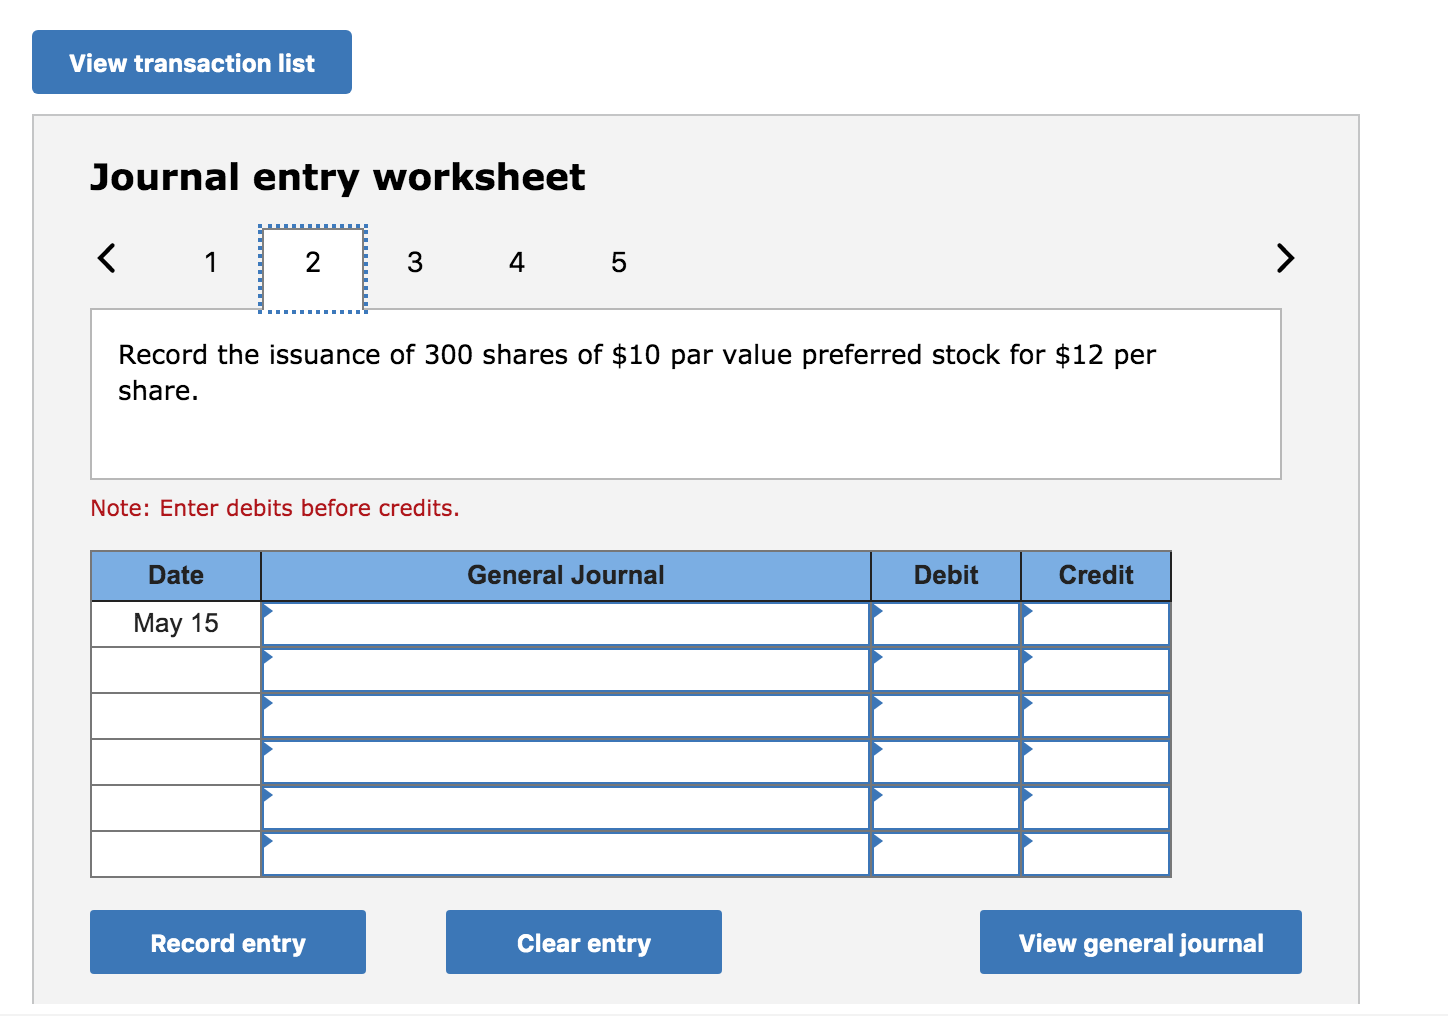
Task: Go to next entry with right chevron
Action: pyautogui.click(x=1285, y=258)
